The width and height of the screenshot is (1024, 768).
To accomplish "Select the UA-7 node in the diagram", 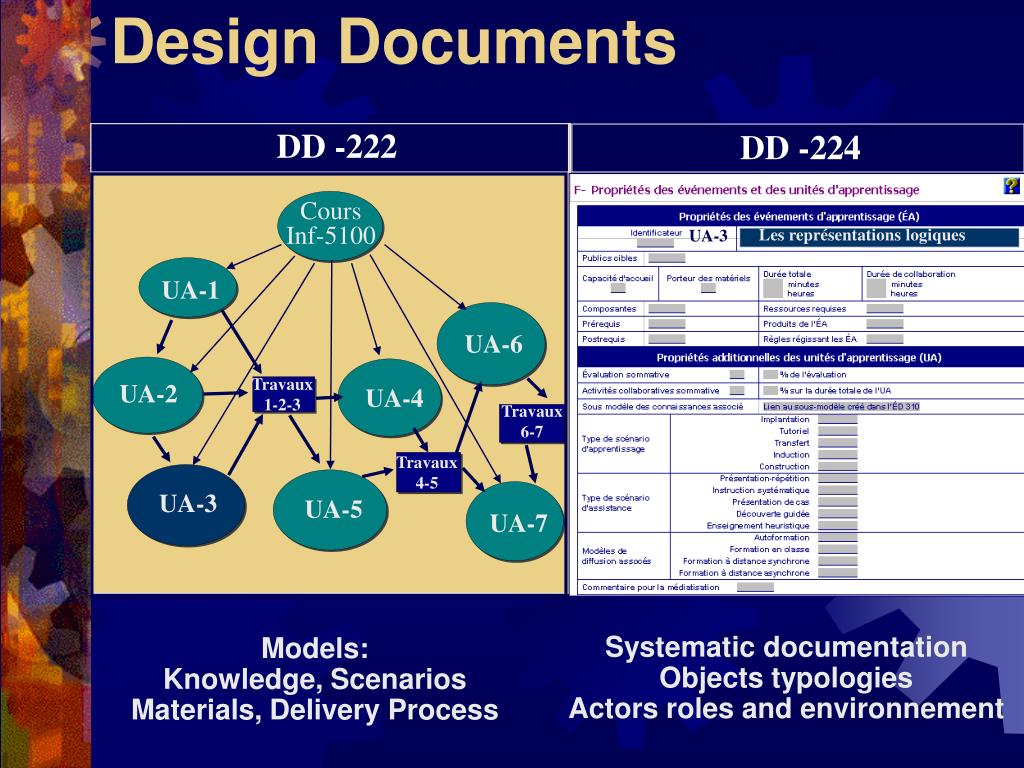I will coord(515,522).
